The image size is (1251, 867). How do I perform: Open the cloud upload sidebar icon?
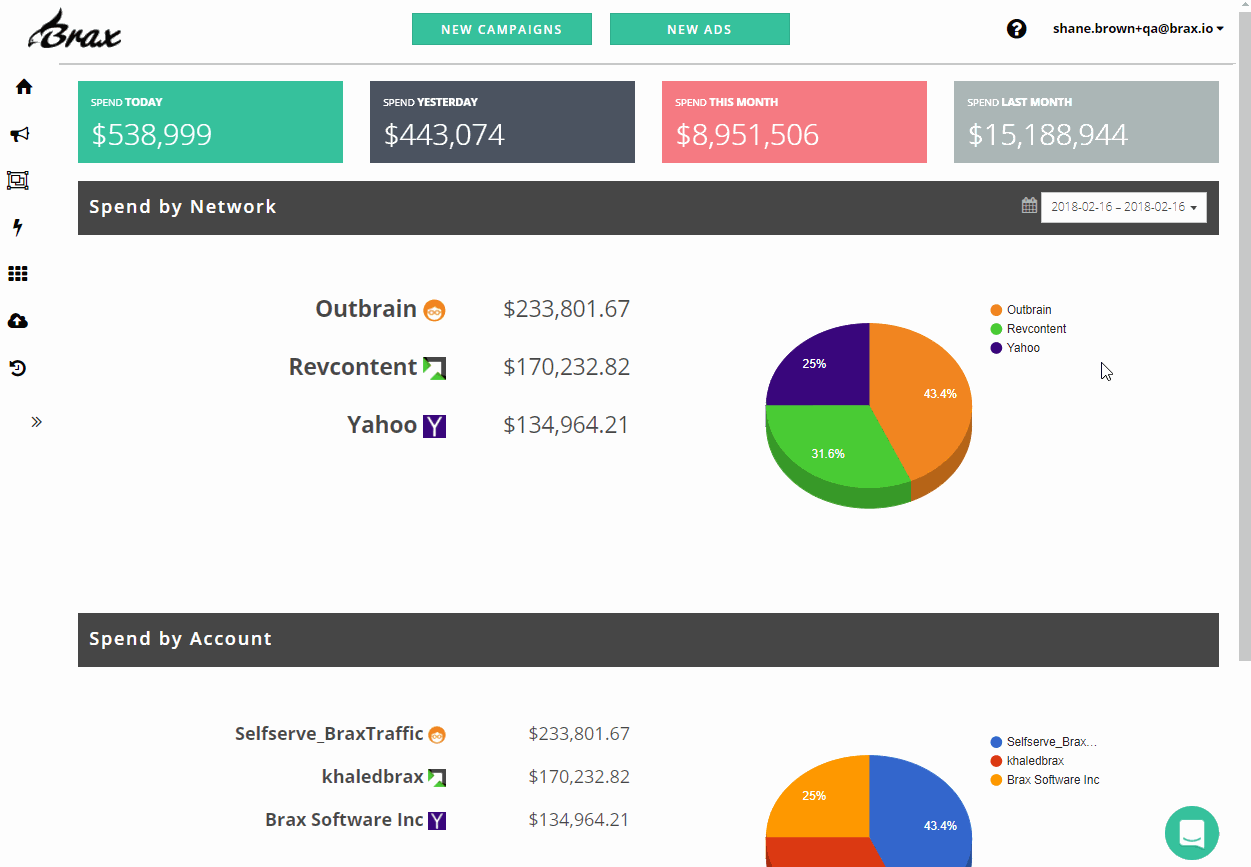18,321
